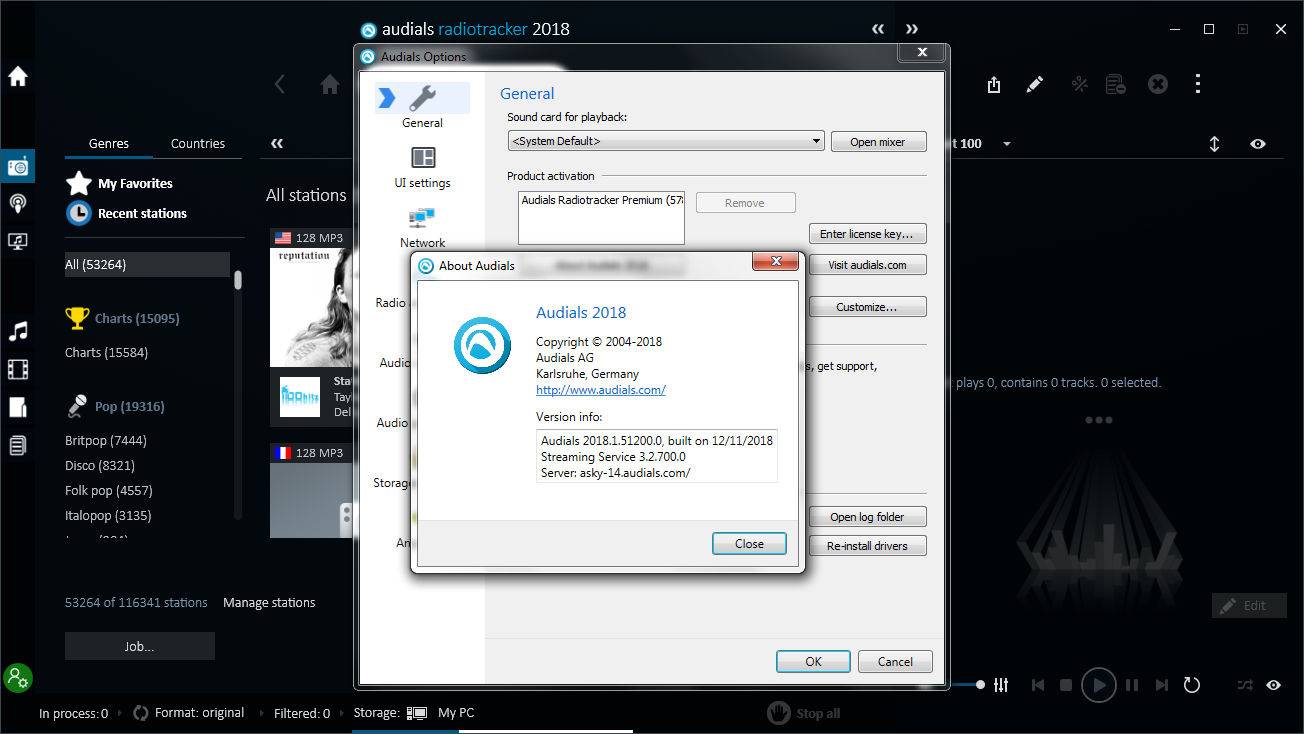The image size is (1304, 734).
Task: Open the equalizer sliders icon near player
Action: pos(1001,685)
